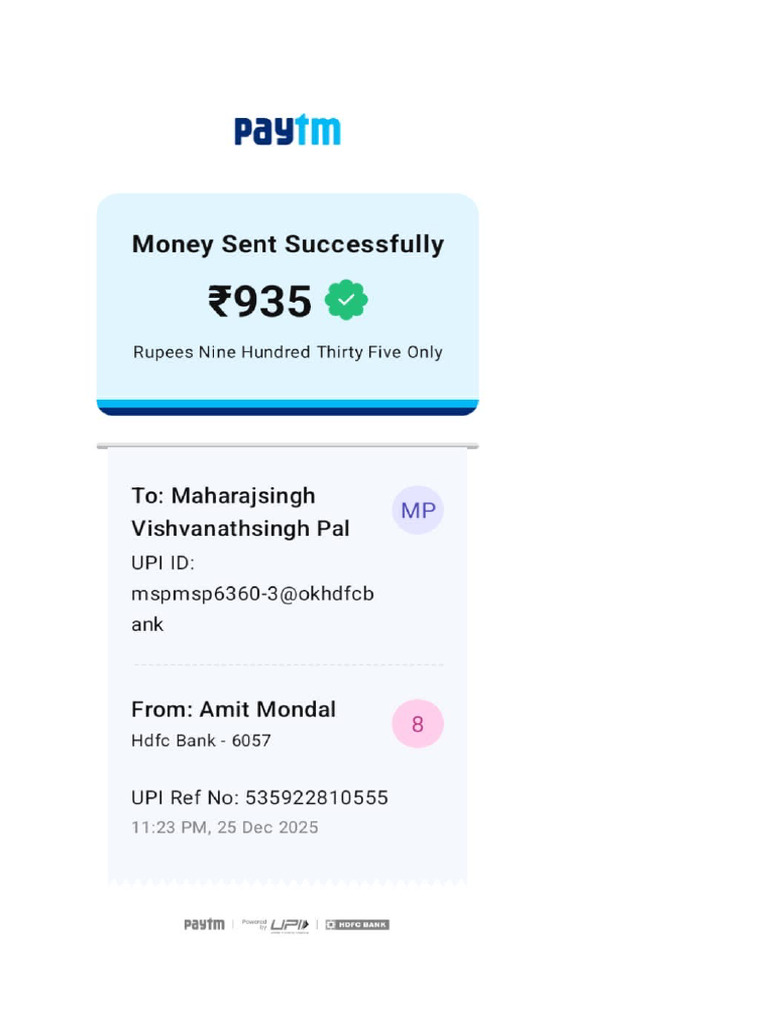Click the Paytm logo at the top
The width and height of the screenshot is (768, 1024).
[x=287, y=131]
